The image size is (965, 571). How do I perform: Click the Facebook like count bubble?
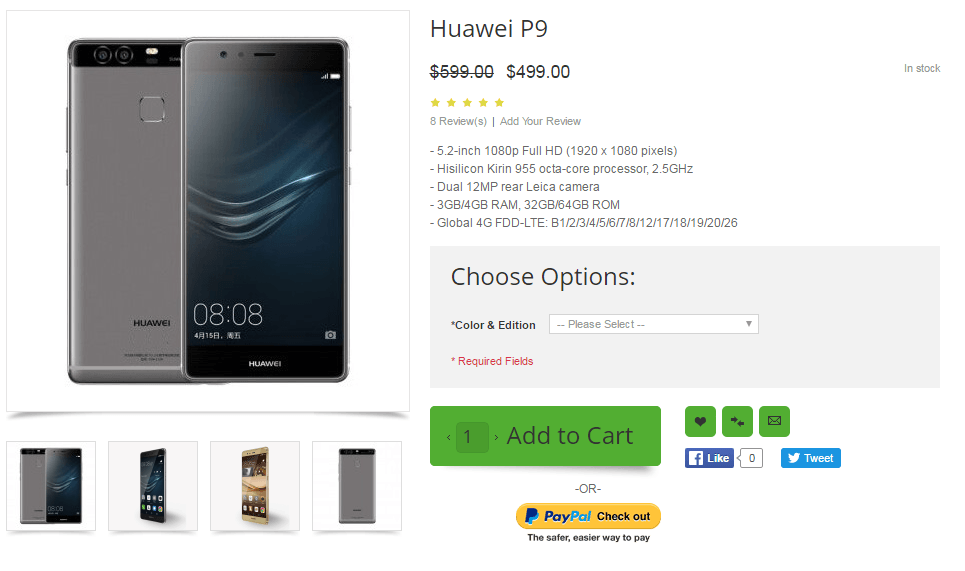[751, 458]
